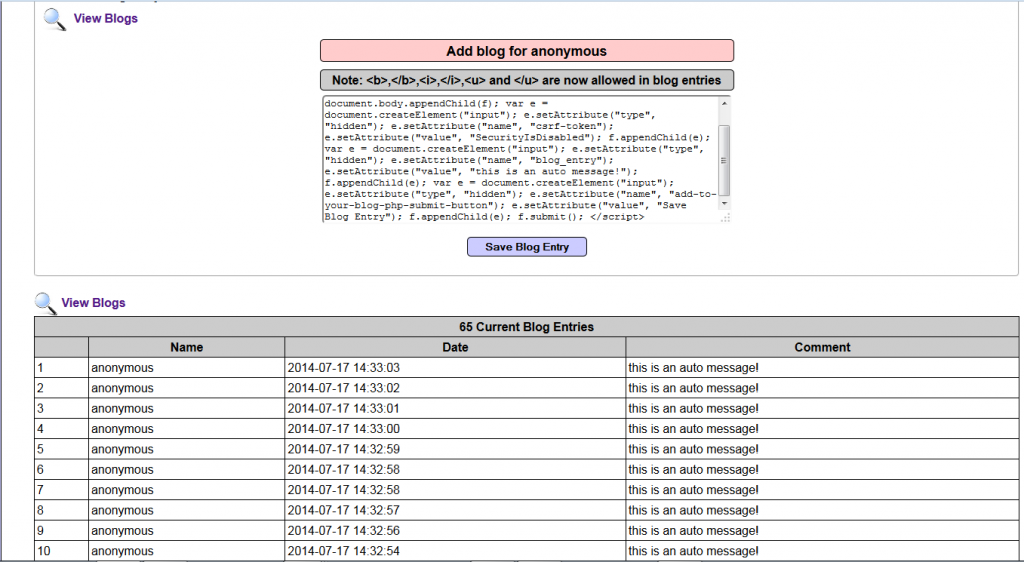Click the textarea scrollbar thumb
Image resolution: width=1024 pixels, height=562 pixels.
coord(724,160)
